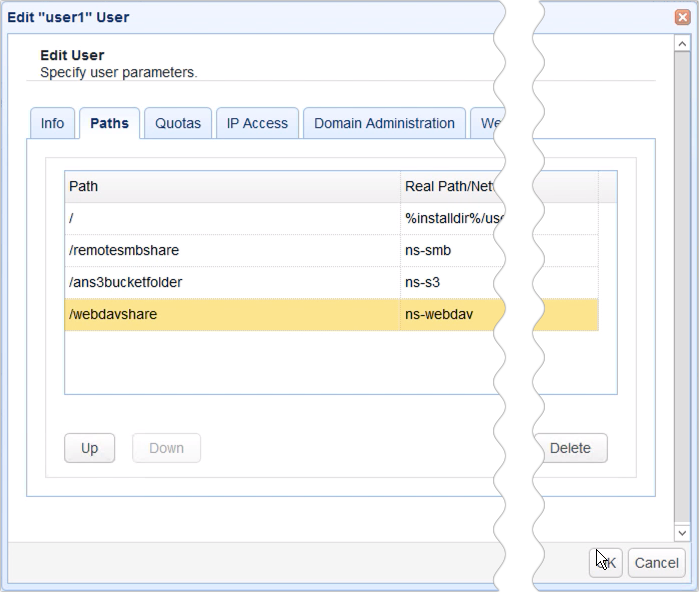Switch to the Info tab
699x592 pixels.
click(52, 124)
